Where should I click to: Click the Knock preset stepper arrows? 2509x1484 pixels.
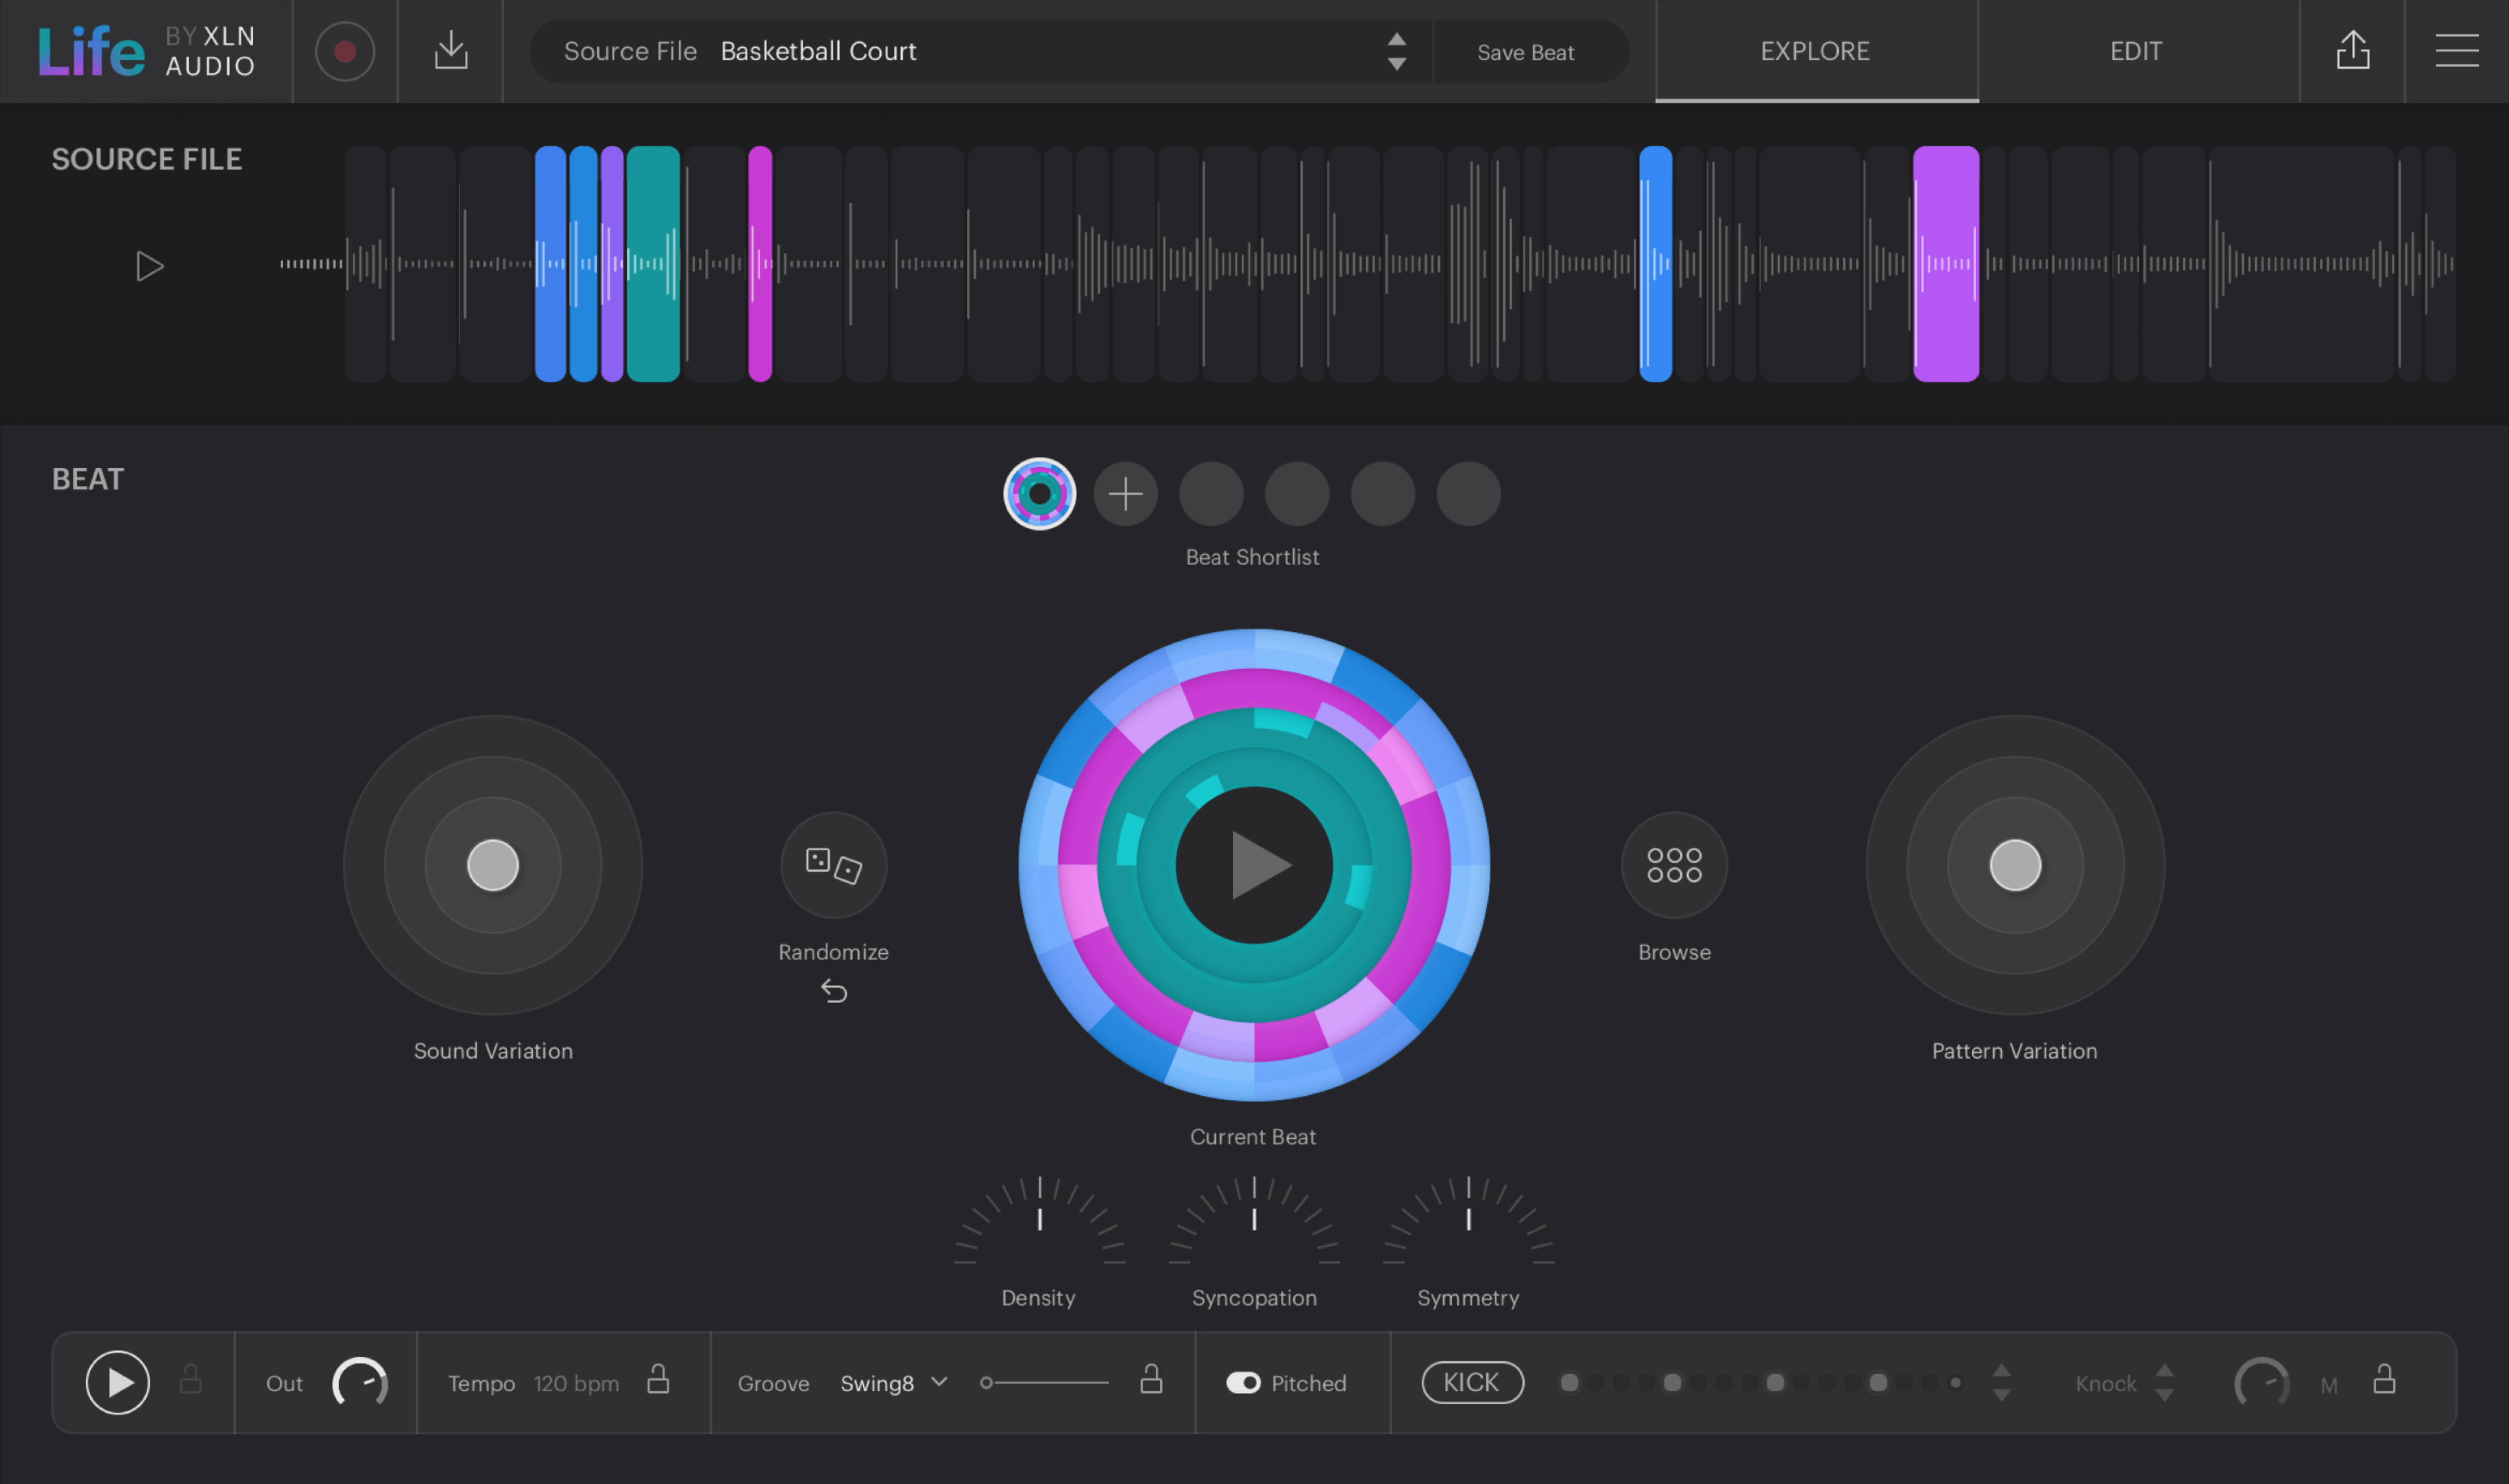(2164, 1383)
